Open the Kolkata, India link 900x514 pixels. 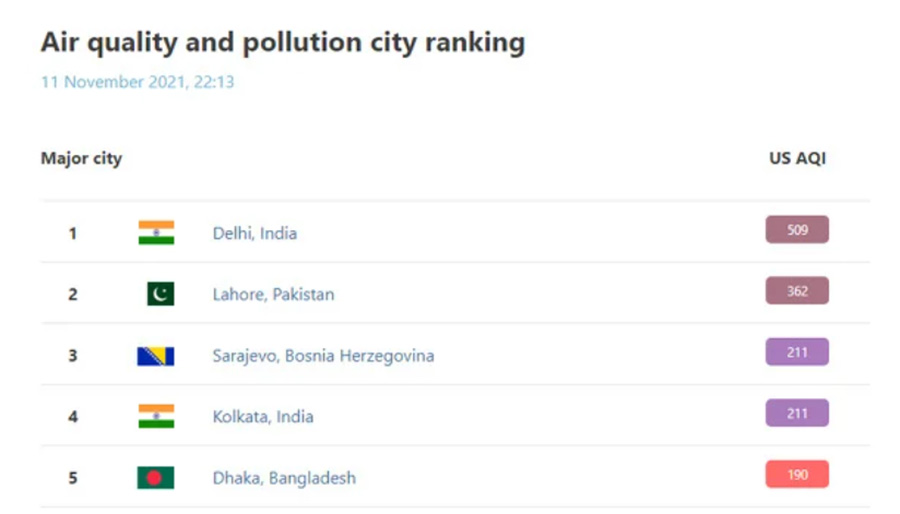pos(263,416)
